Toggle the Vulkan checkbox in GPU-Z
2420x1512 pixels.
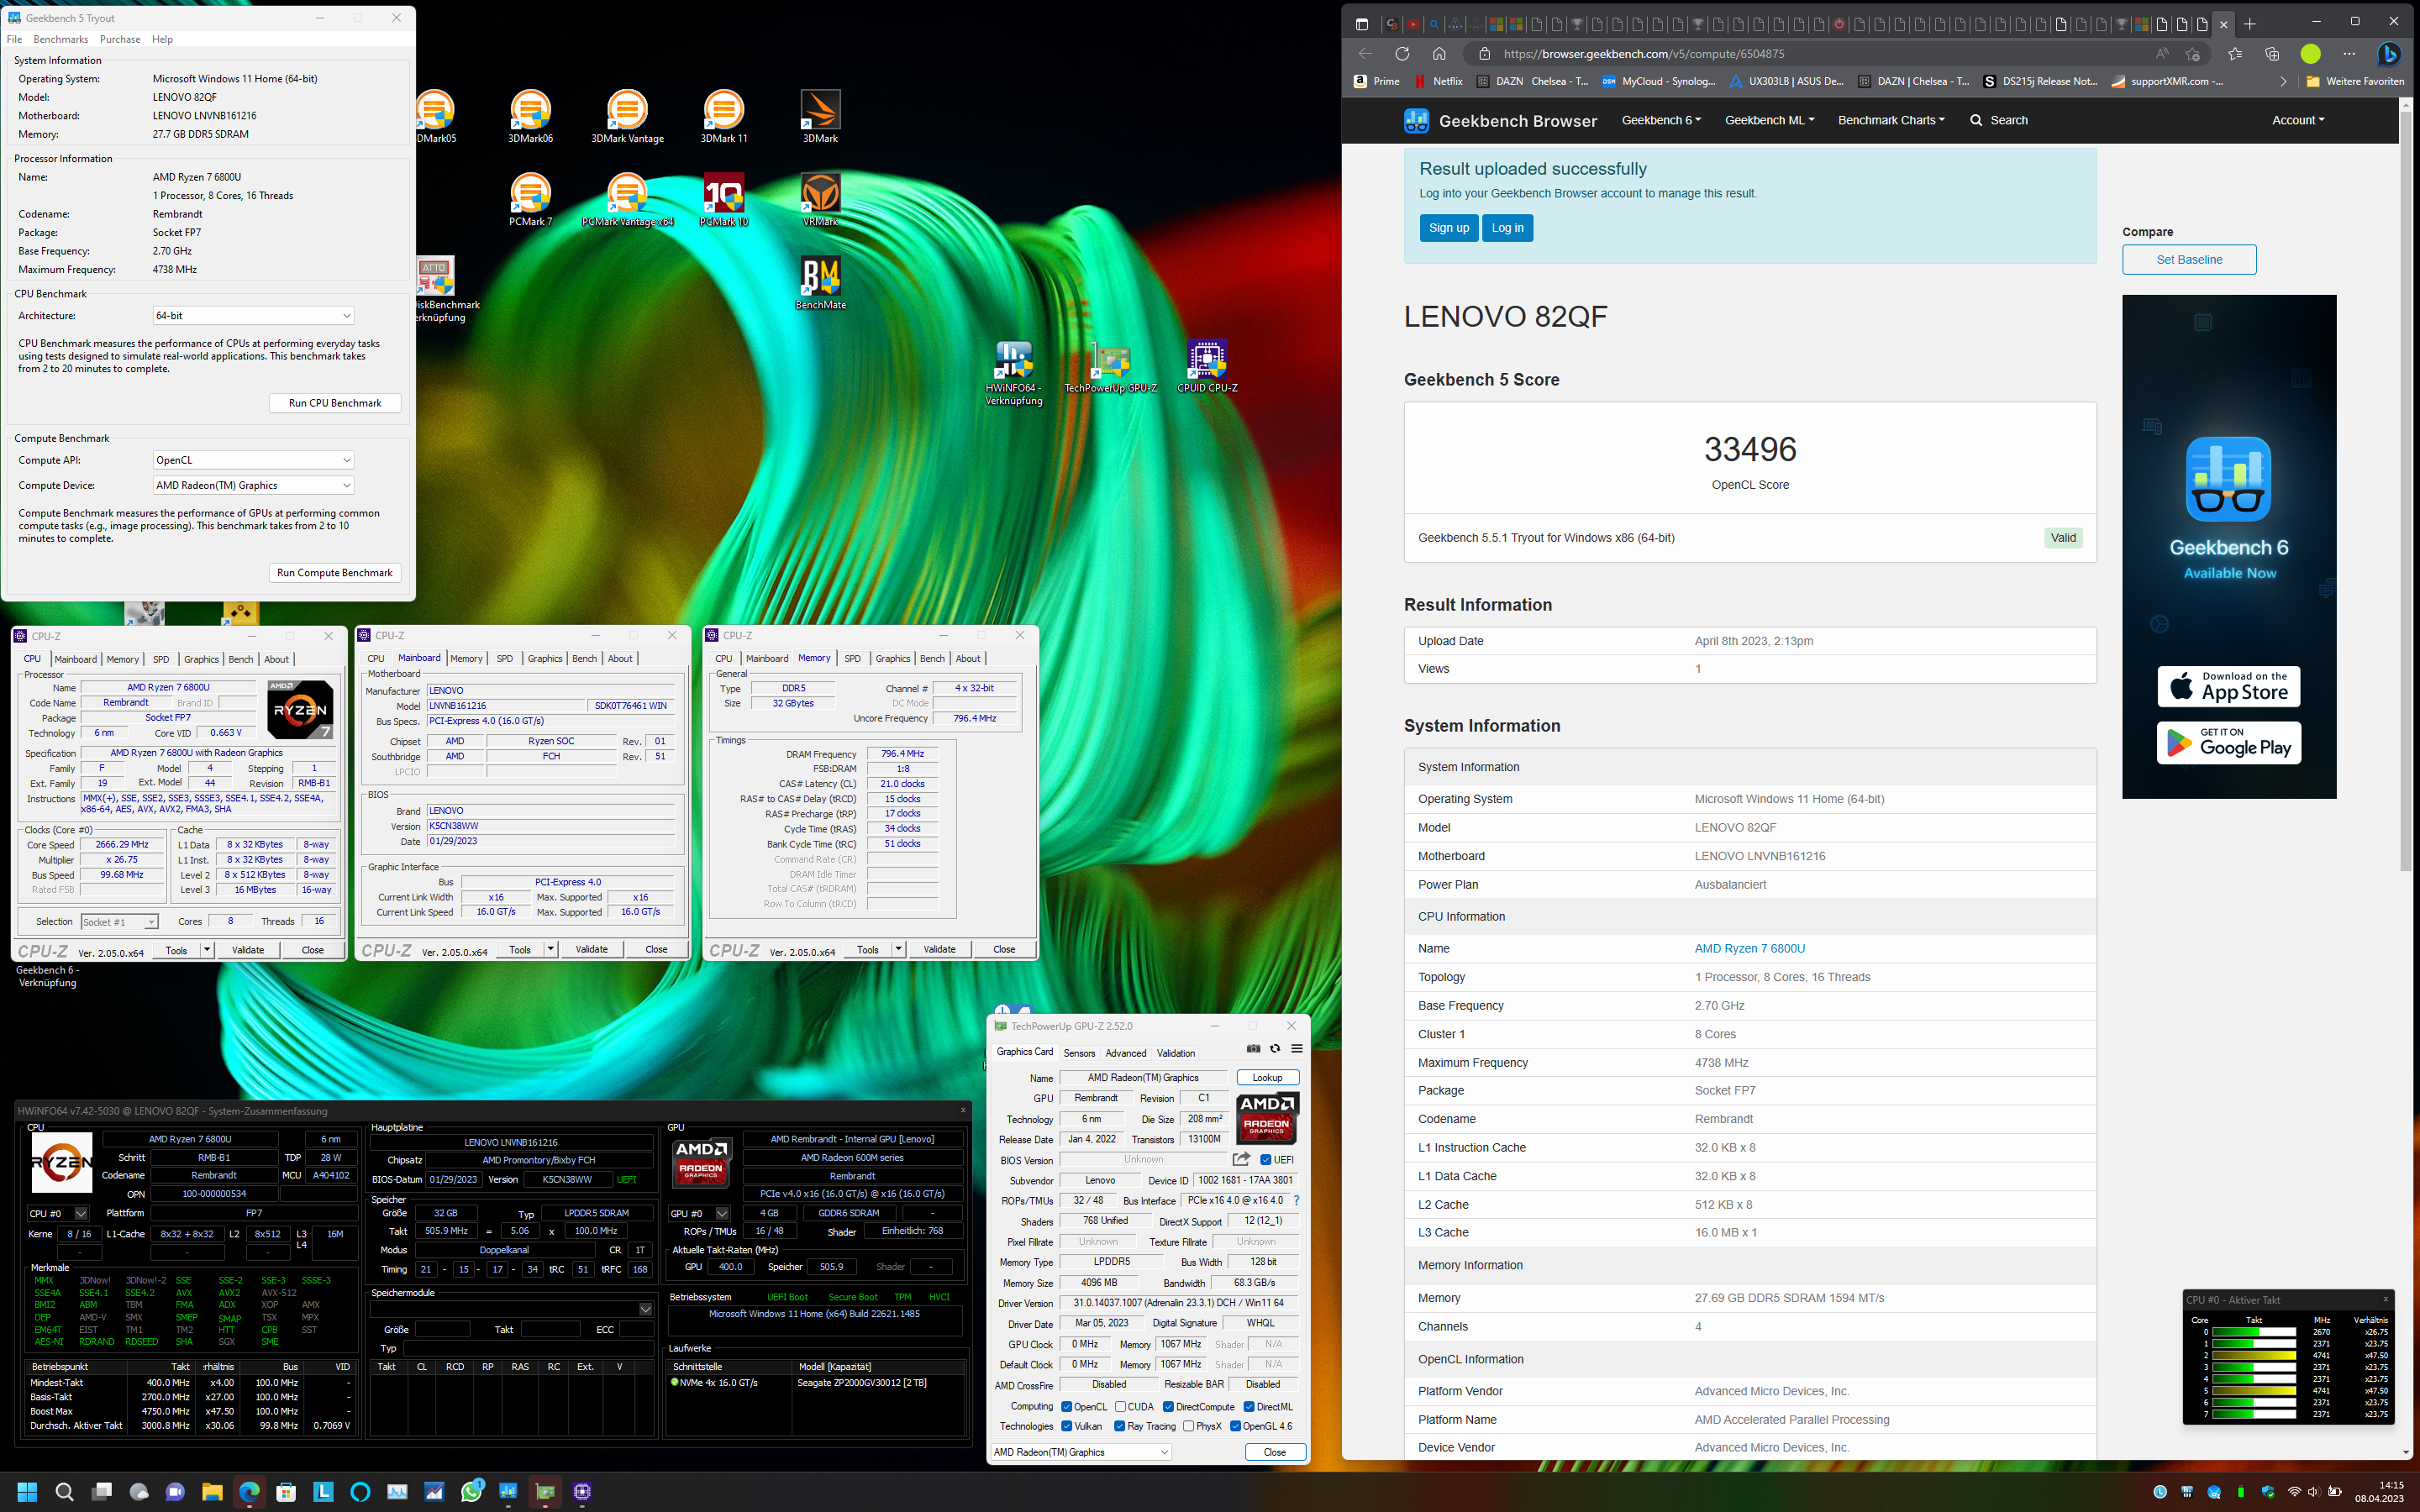click(1066, 1426)
